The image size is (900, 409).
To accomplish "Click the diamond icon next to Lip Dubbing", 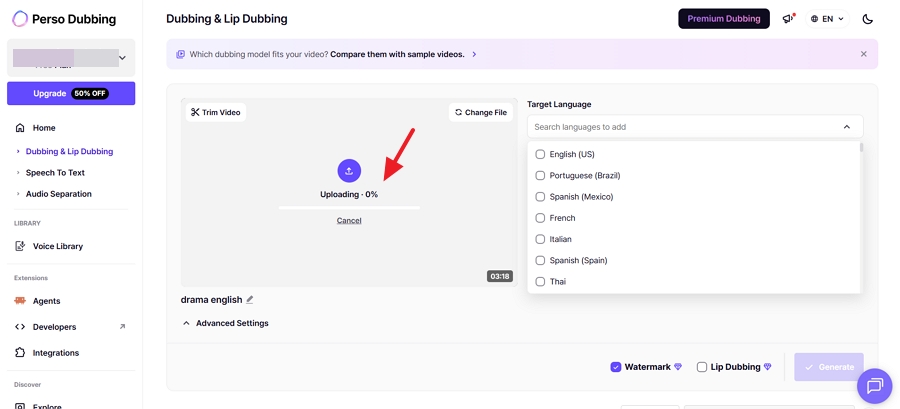I will pos(767,367).
